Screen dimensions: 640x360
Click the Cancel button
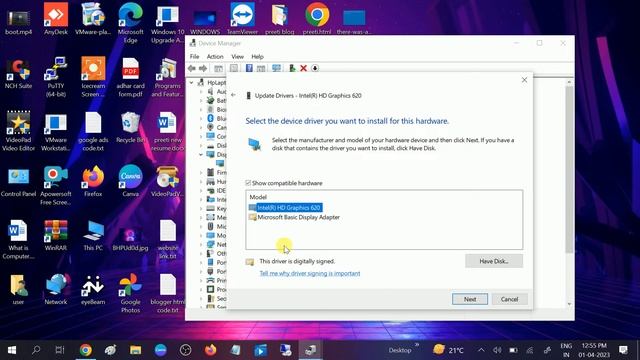click(x=509, y=299)
